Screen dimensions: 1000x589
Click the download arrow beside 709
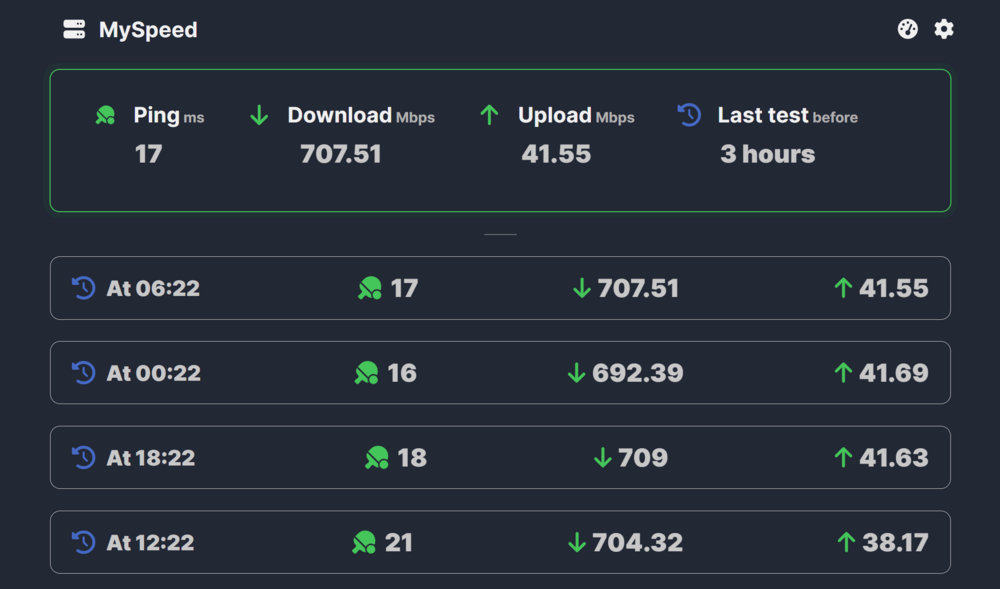tap(603, 458)
